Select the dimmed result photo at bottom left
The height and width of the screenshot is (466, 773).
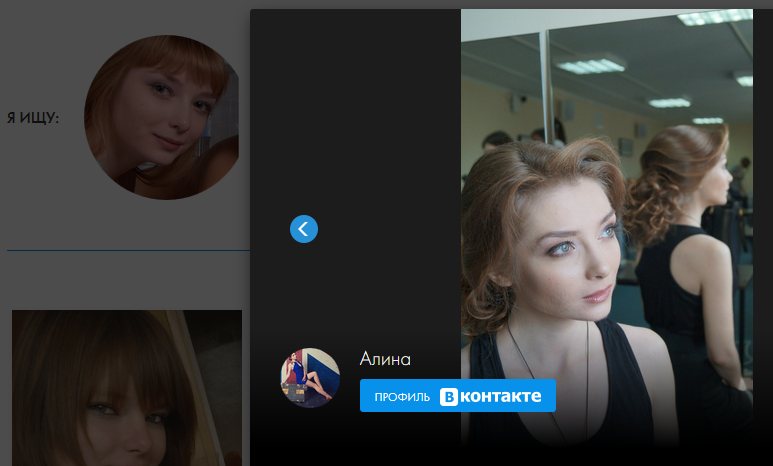127,388
